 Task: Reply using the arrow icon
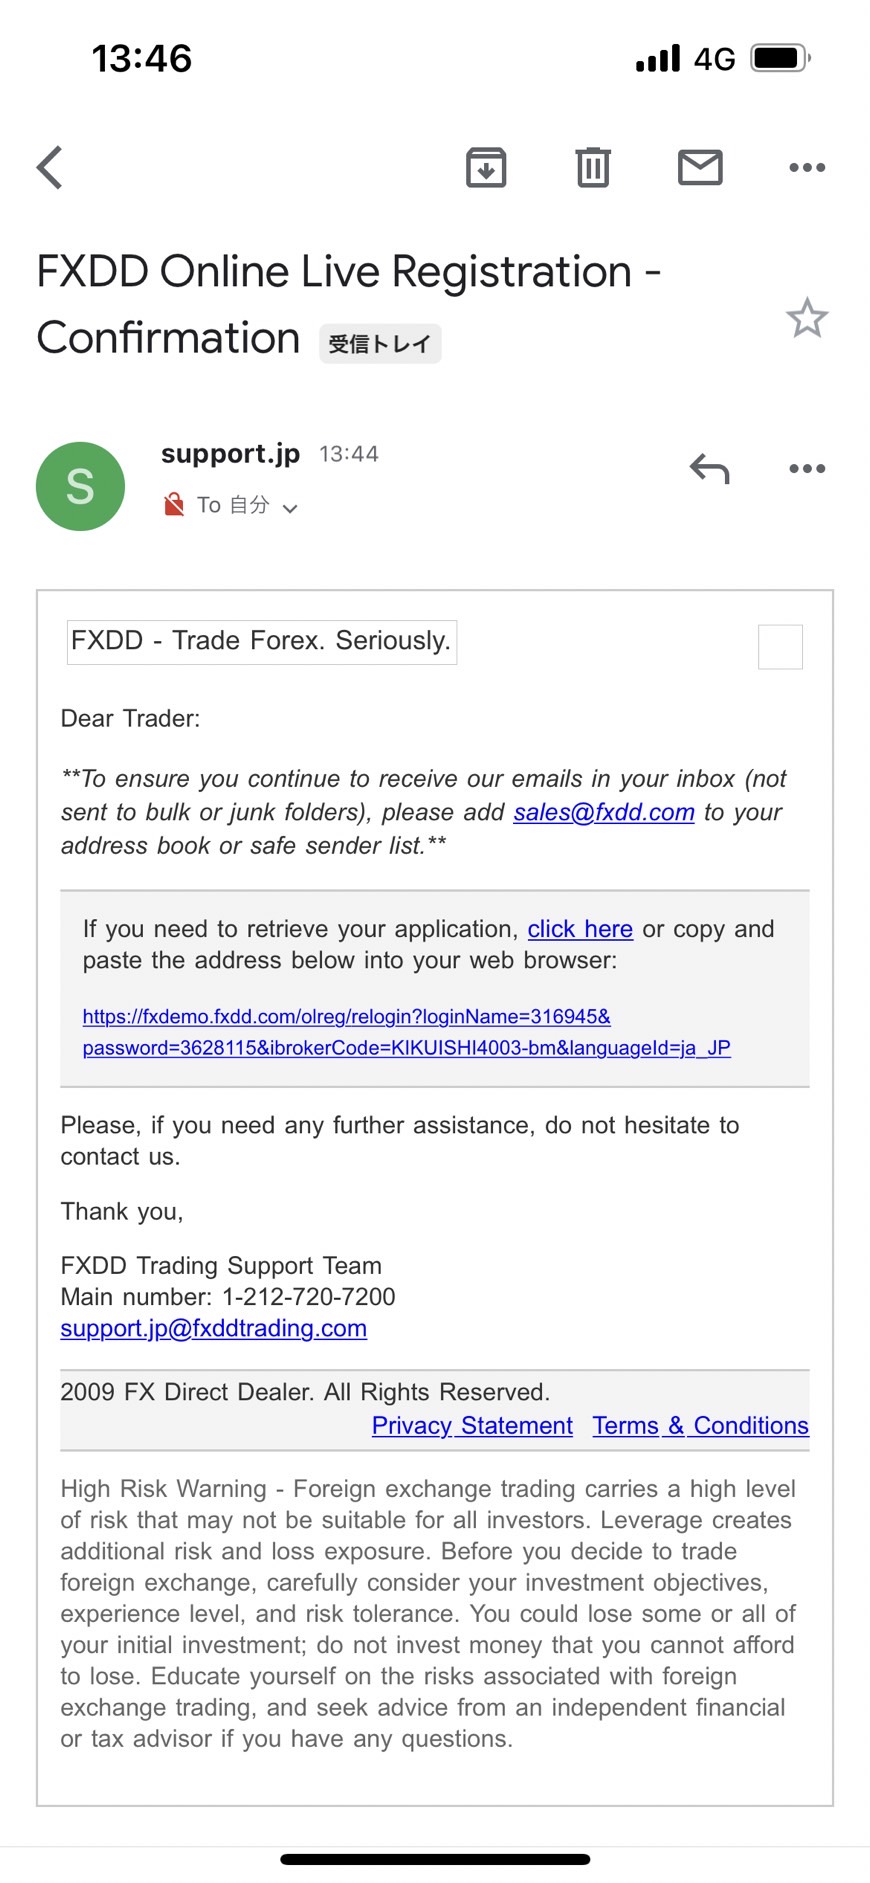click(x=709, y=468)
